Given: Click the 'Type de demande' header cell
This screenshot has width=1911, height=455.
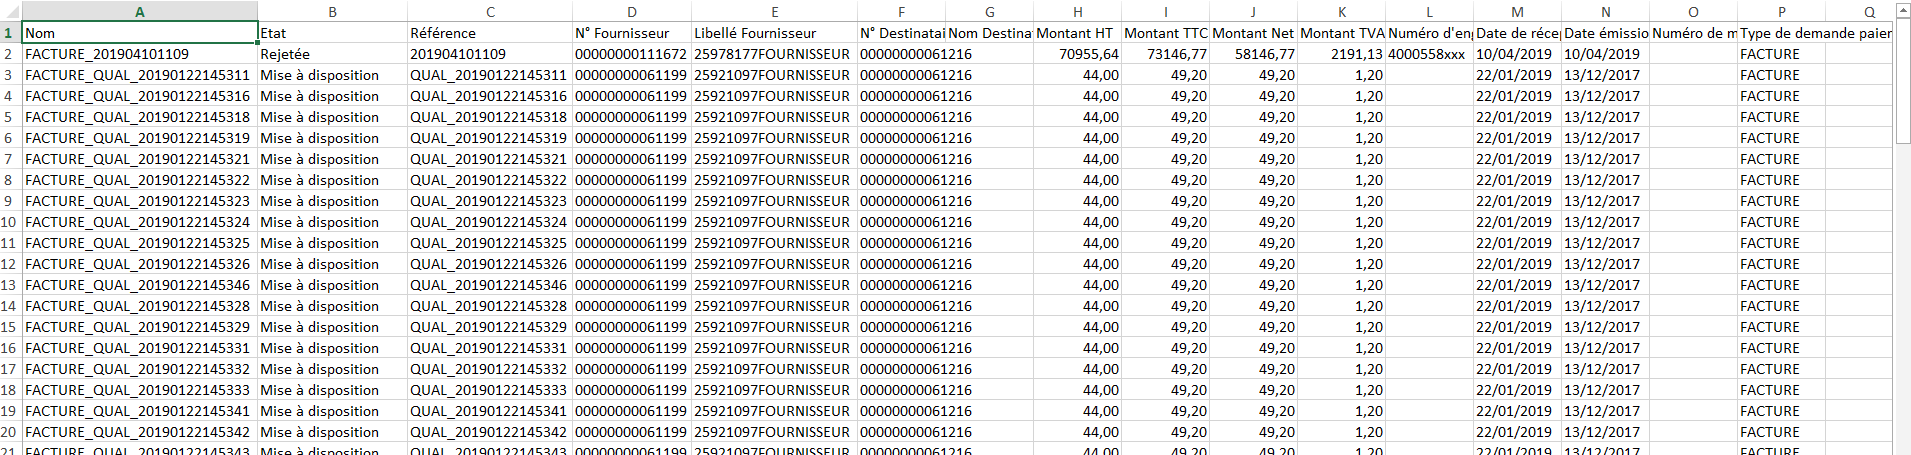Looking at the screenshot, I should pyautogui.click(x=1781, y=33).
